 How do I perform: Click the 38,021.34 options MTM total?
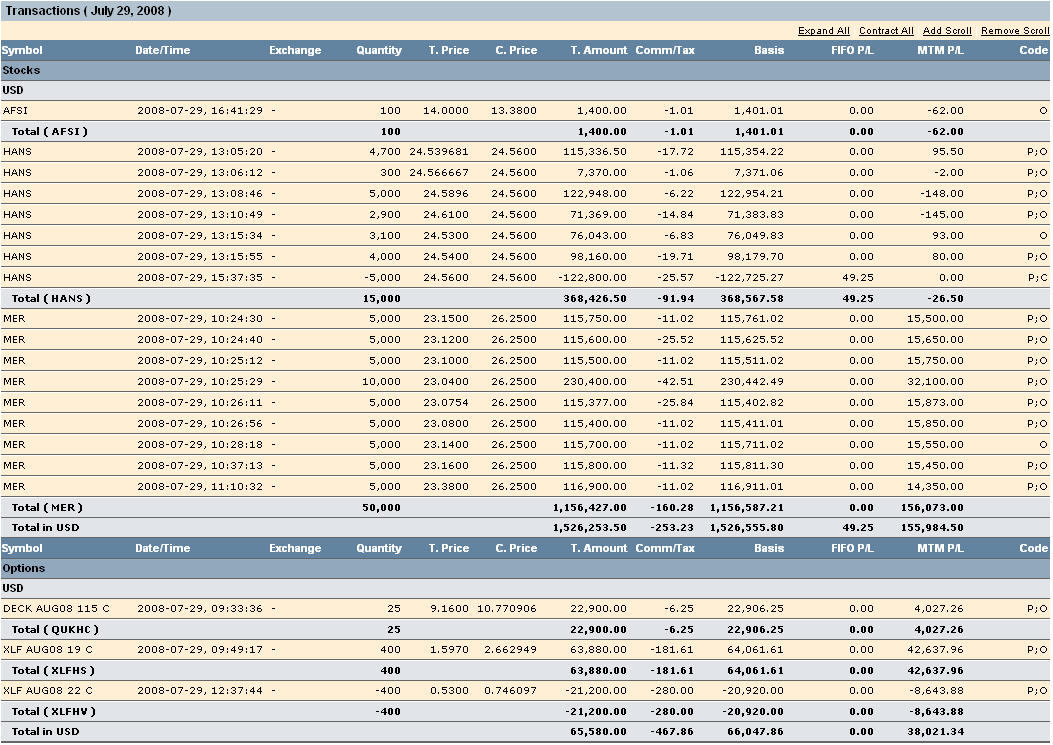coord(935,732)
